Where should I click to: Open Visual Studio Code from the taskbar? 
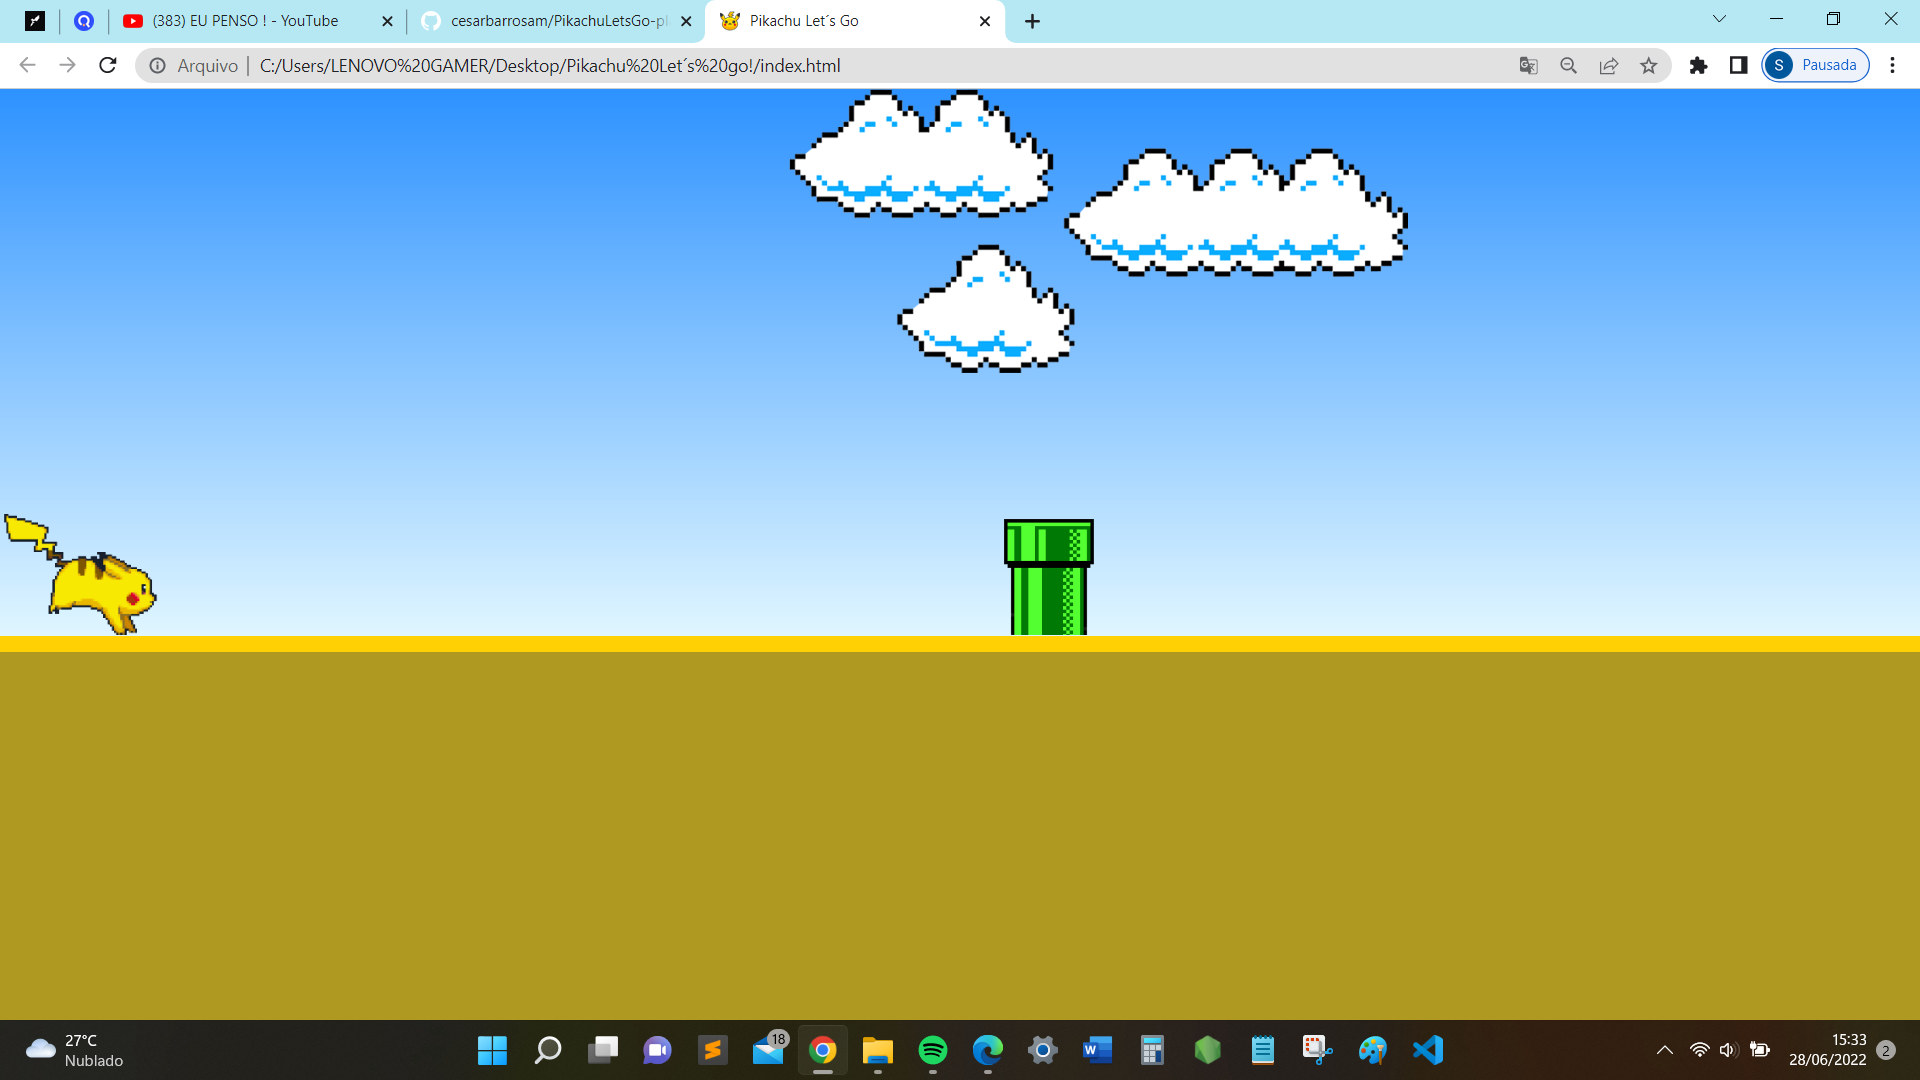click(x=1427, y=1050)
